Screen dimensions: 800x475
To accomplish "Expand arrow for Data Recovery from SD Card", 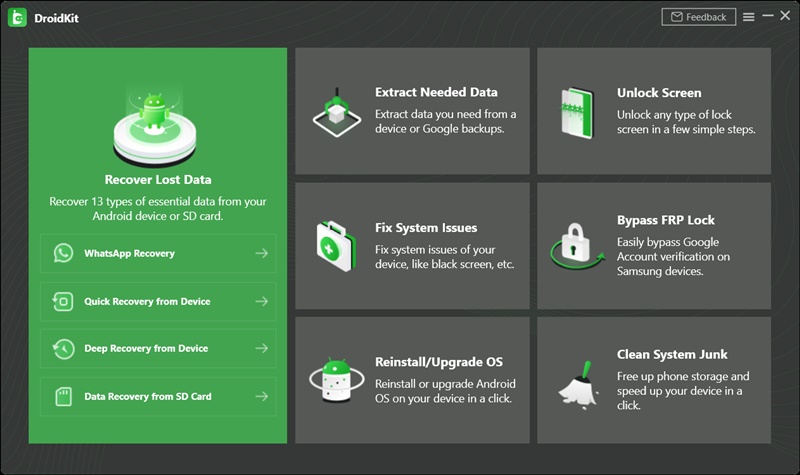I will 261,397.
